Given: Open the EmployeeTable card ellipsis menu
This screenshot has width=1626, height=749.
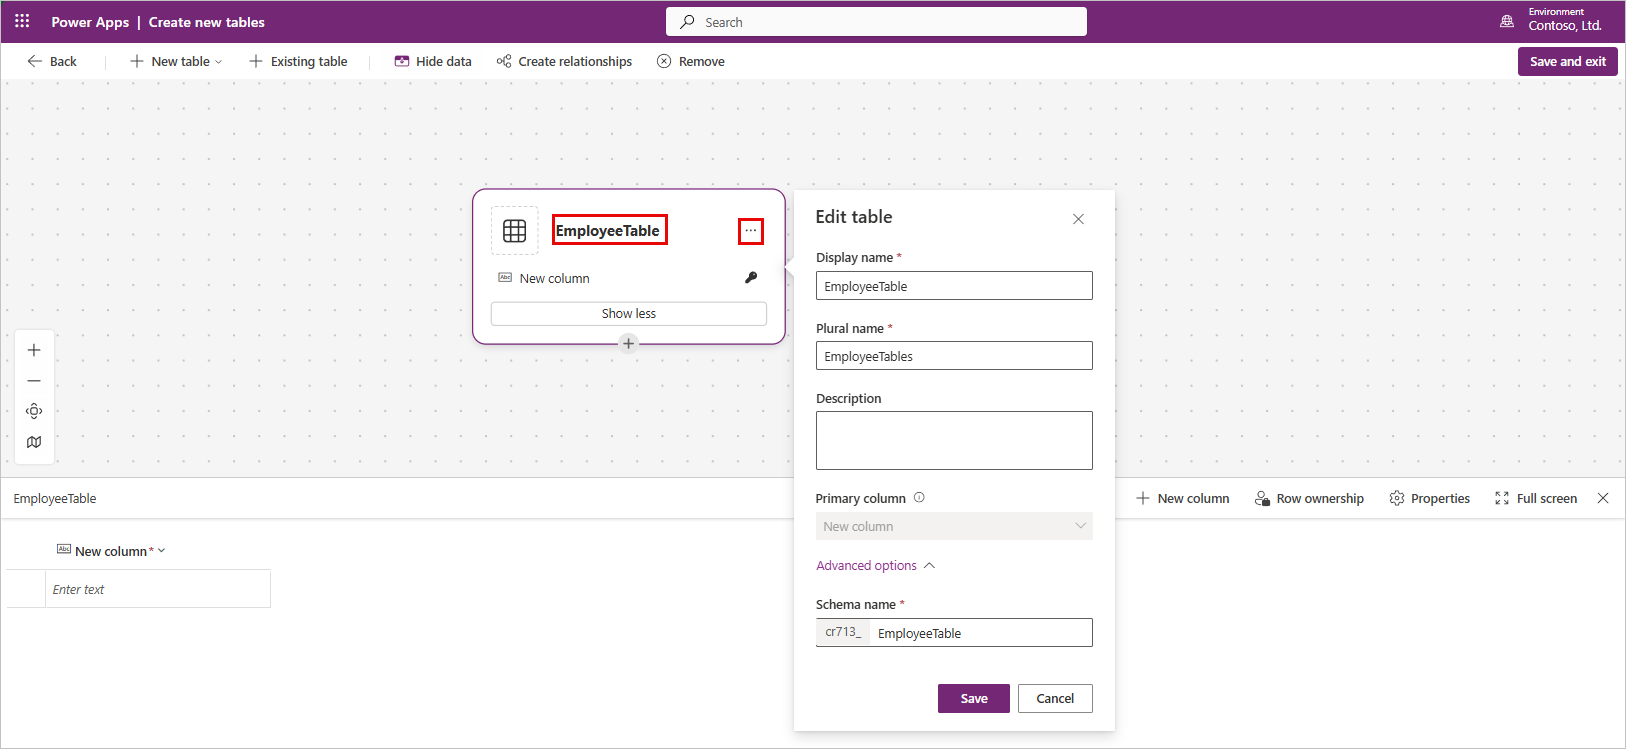Looking at the screenshot, I should click(751, 231).
